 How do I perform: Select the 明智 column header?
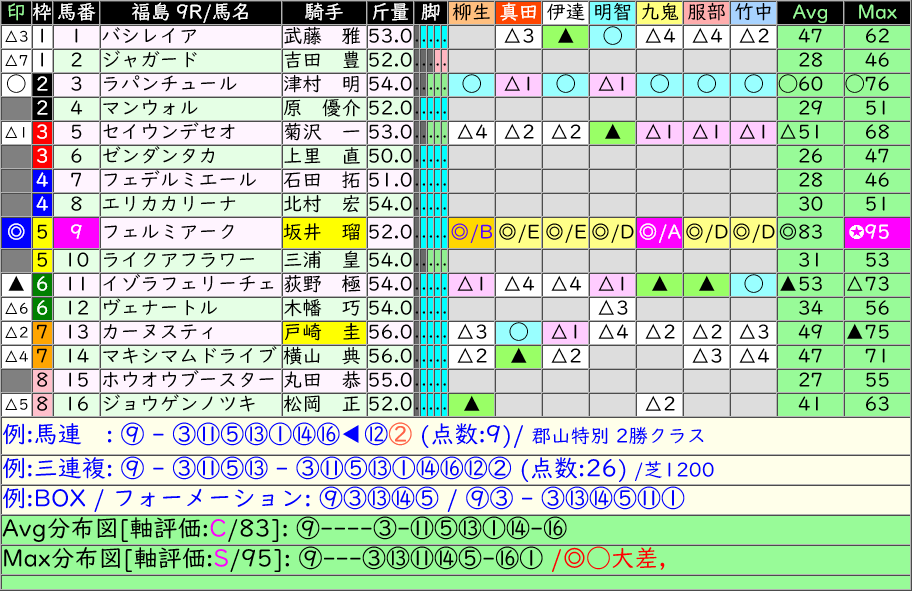(612, 12)
